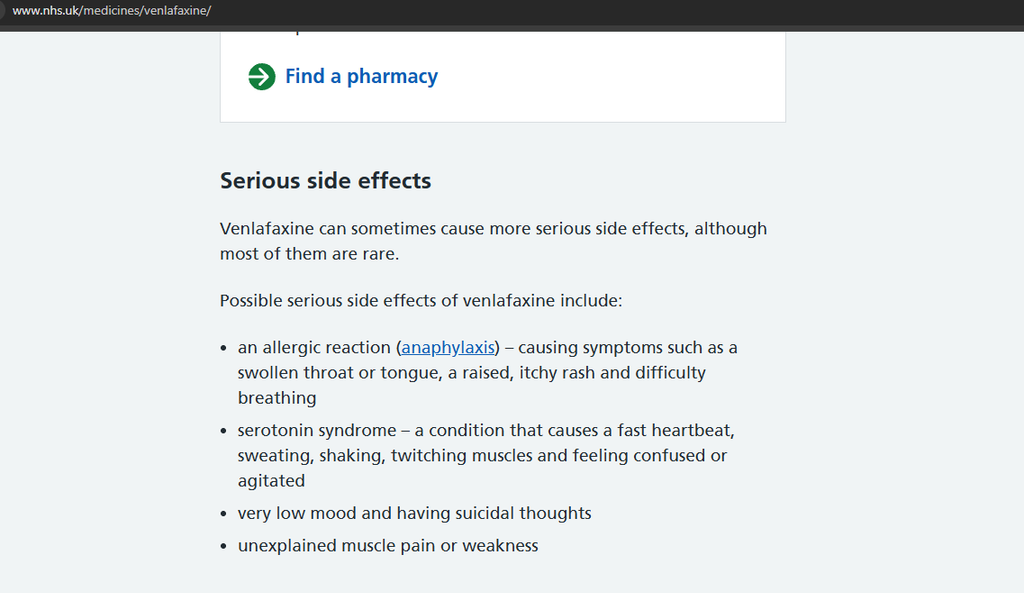The height and width of the screenshot is (593, 1024).
Task: Click the white card containing Find a pharmacy
Action: click(x=503, y=77)
